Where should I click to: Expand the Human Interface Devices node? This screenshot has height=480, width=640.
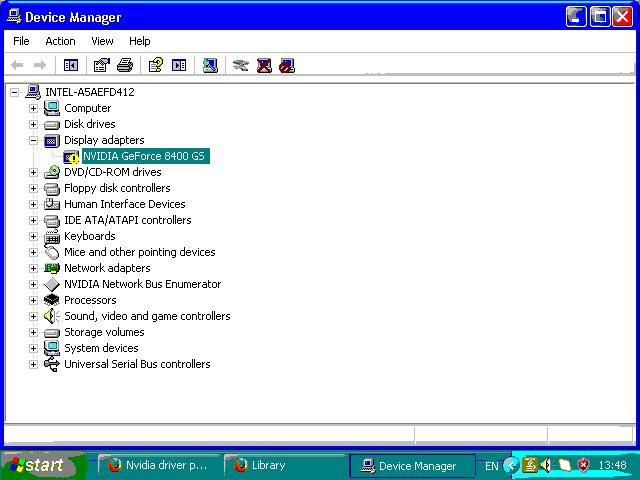coord(33,204)
